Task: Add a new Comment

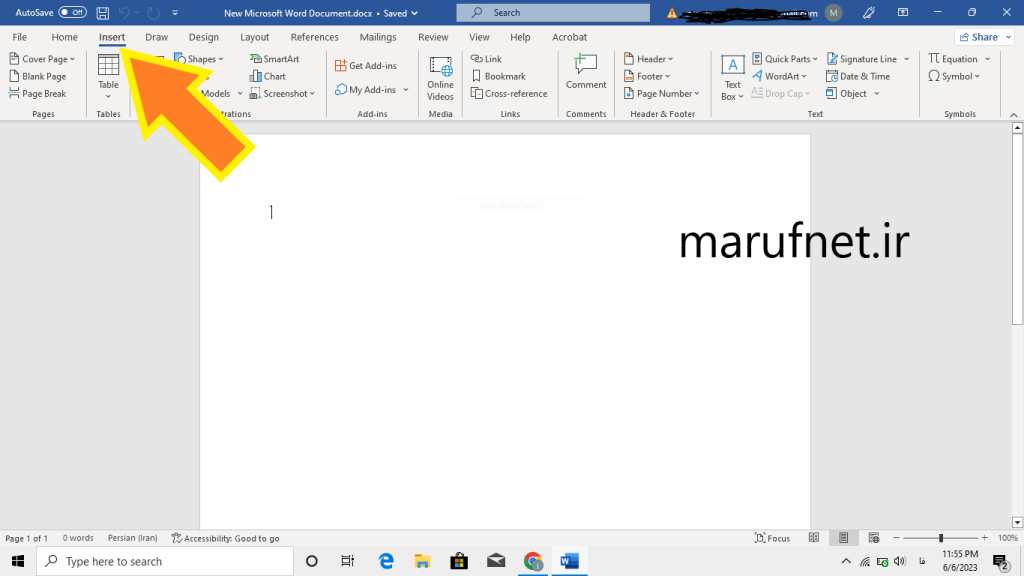Action: [586, 72]
